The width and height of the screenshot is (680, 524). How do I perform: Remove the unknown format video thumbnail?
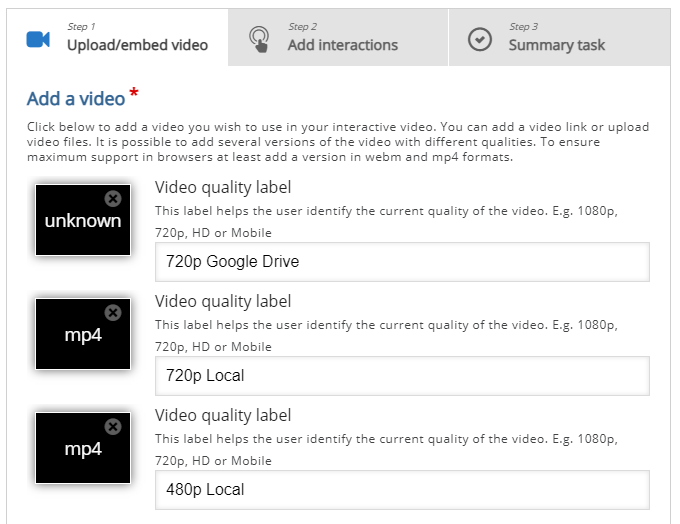click(113, 199)
